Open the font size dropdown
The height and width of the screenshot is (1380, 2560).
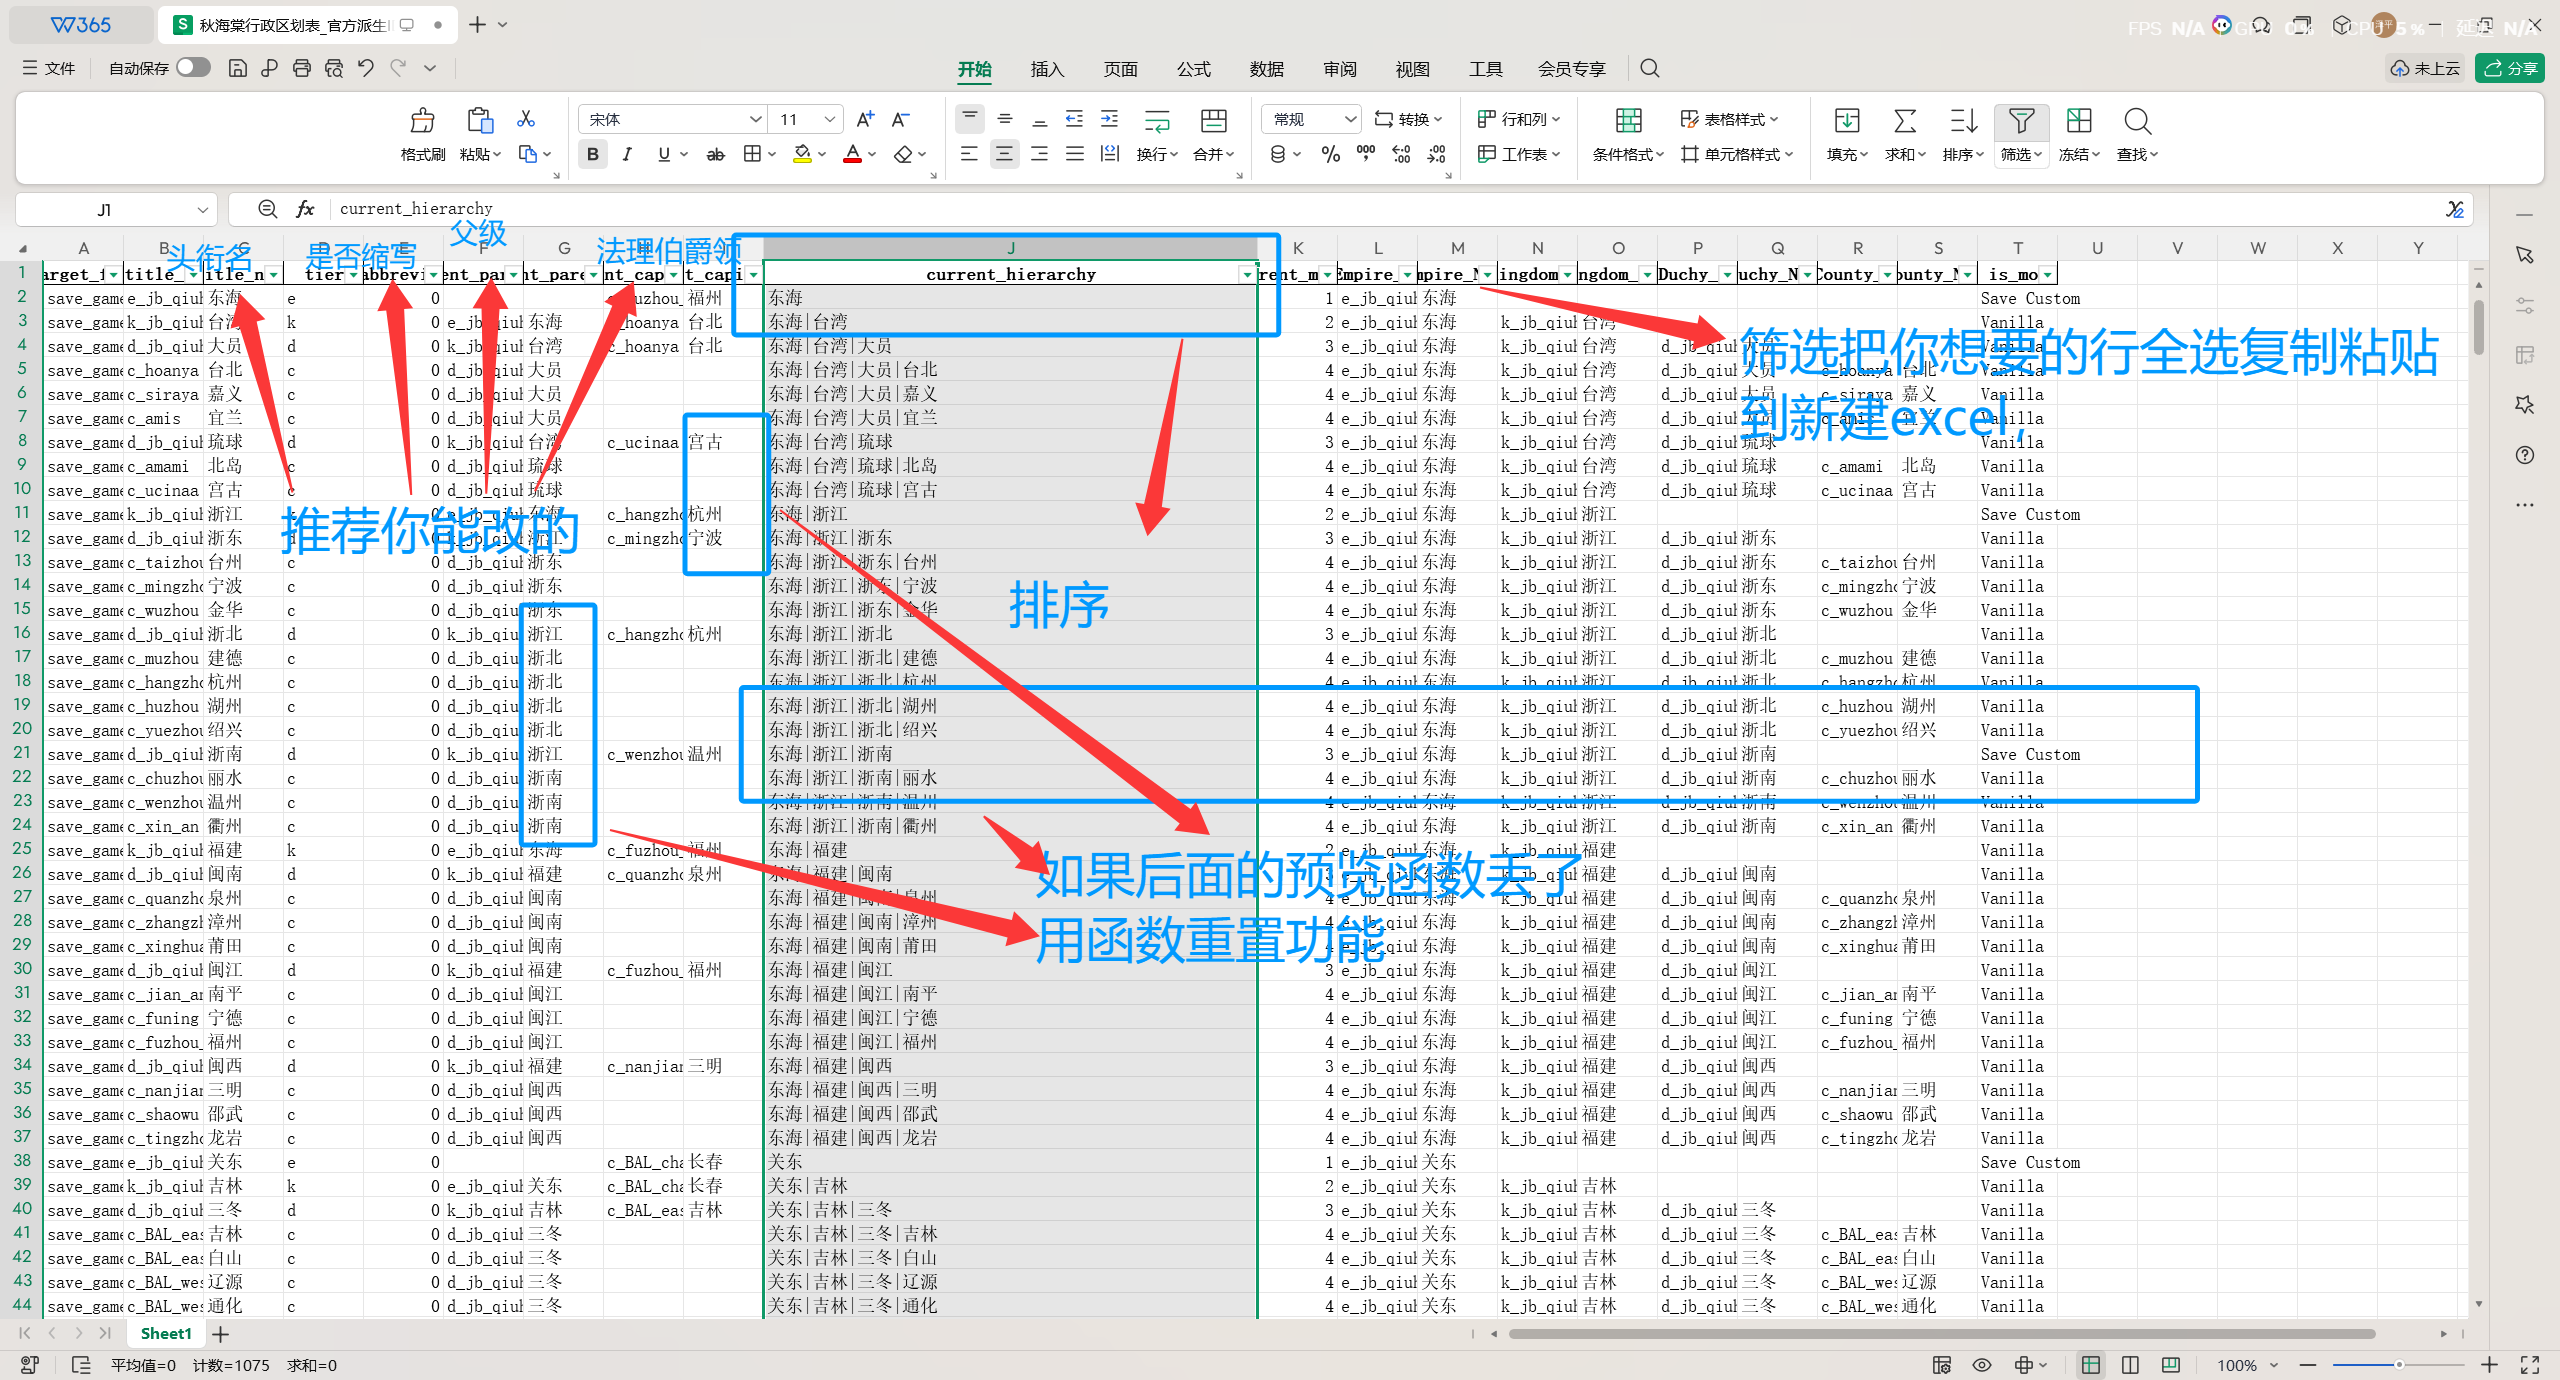(x=829, y=119)
